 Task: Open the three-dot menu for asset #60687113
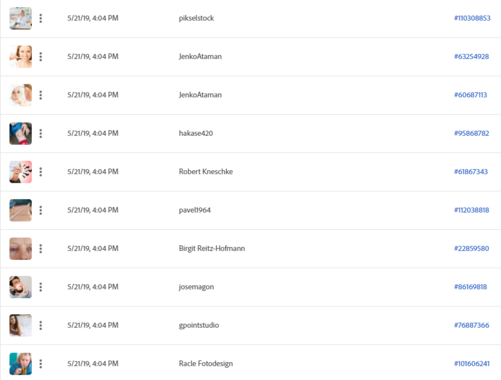click(x=41, y=95)
